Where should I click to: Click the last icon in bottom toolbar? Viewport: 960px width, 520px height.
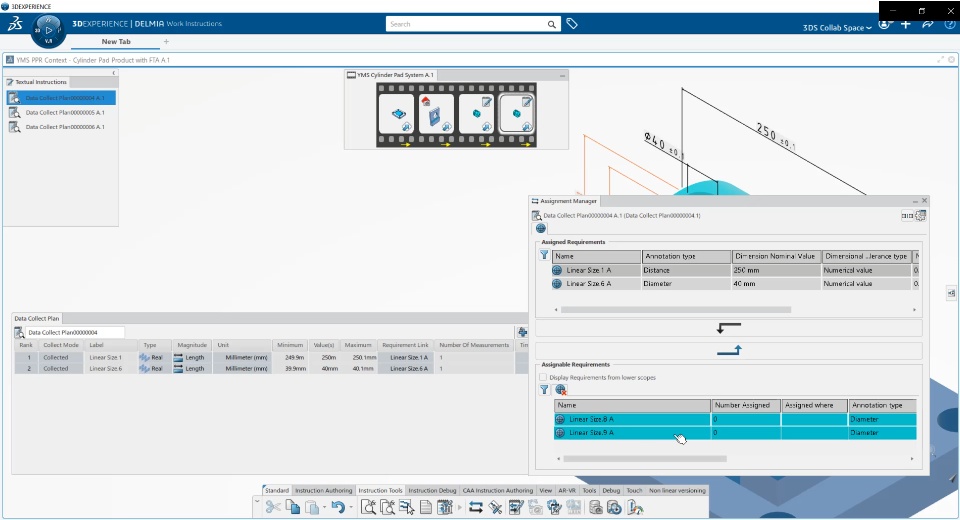tap(635, 507)
